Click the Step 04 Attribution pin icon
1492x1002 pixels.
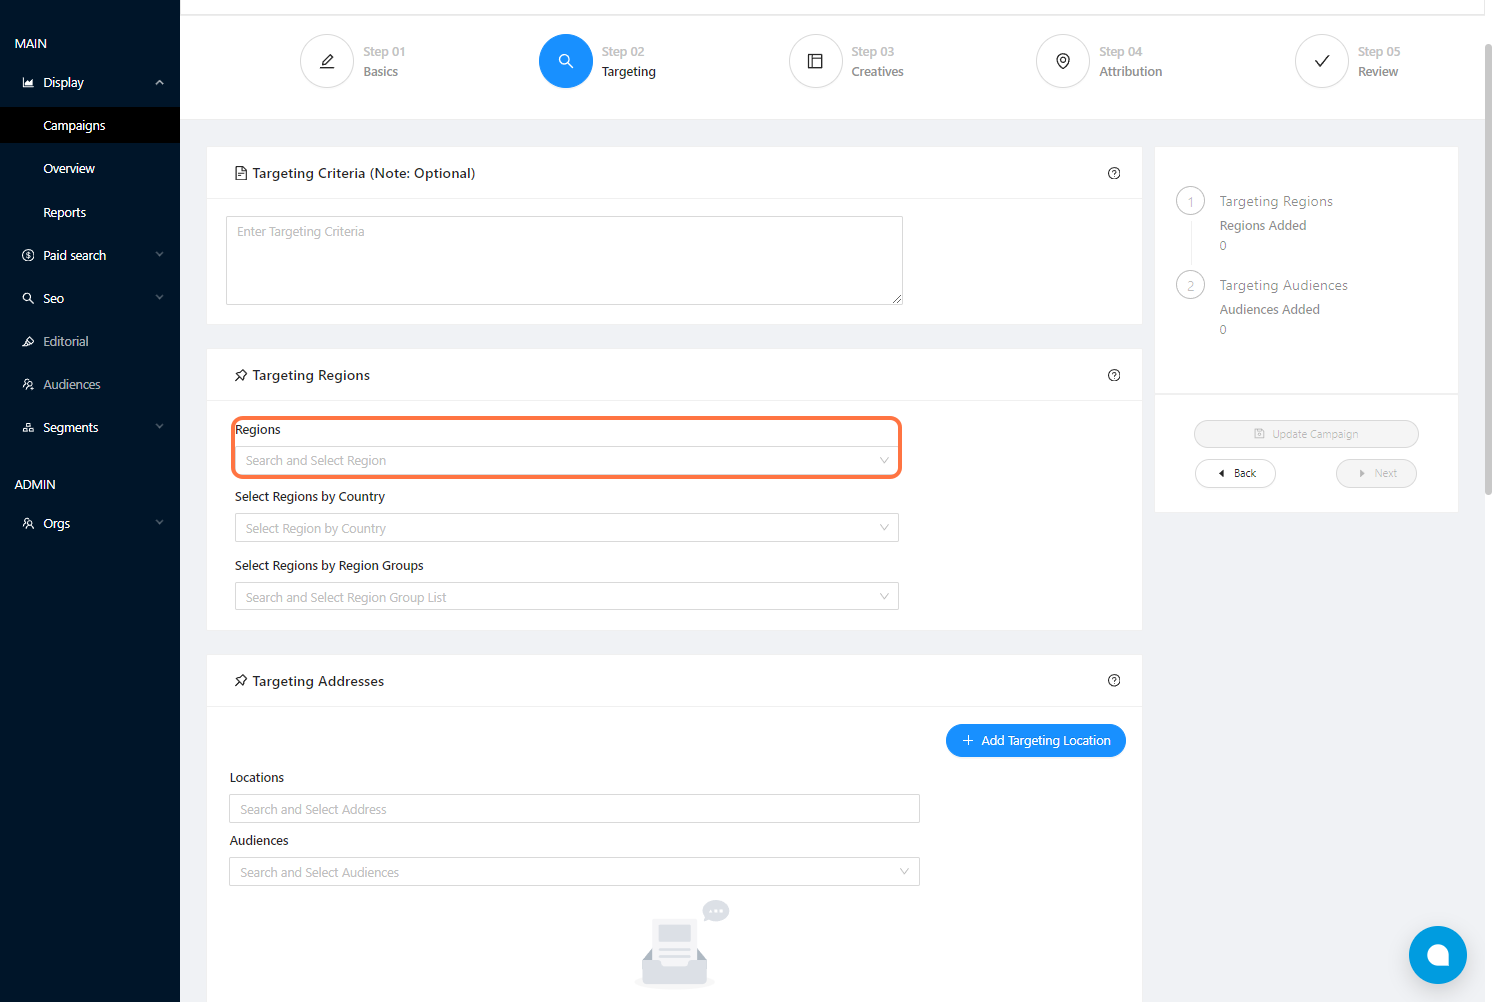[x=1063, y=61]
